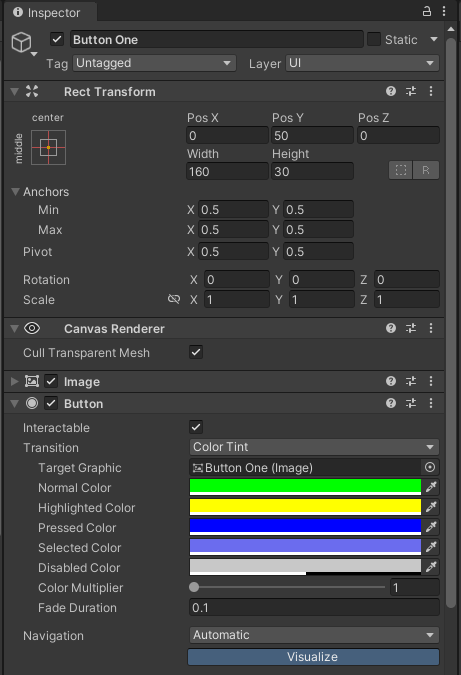The width and height of the screenshot is (461, 675).
Task: Click the raw edit mode R button
Action: coord(426,170)
